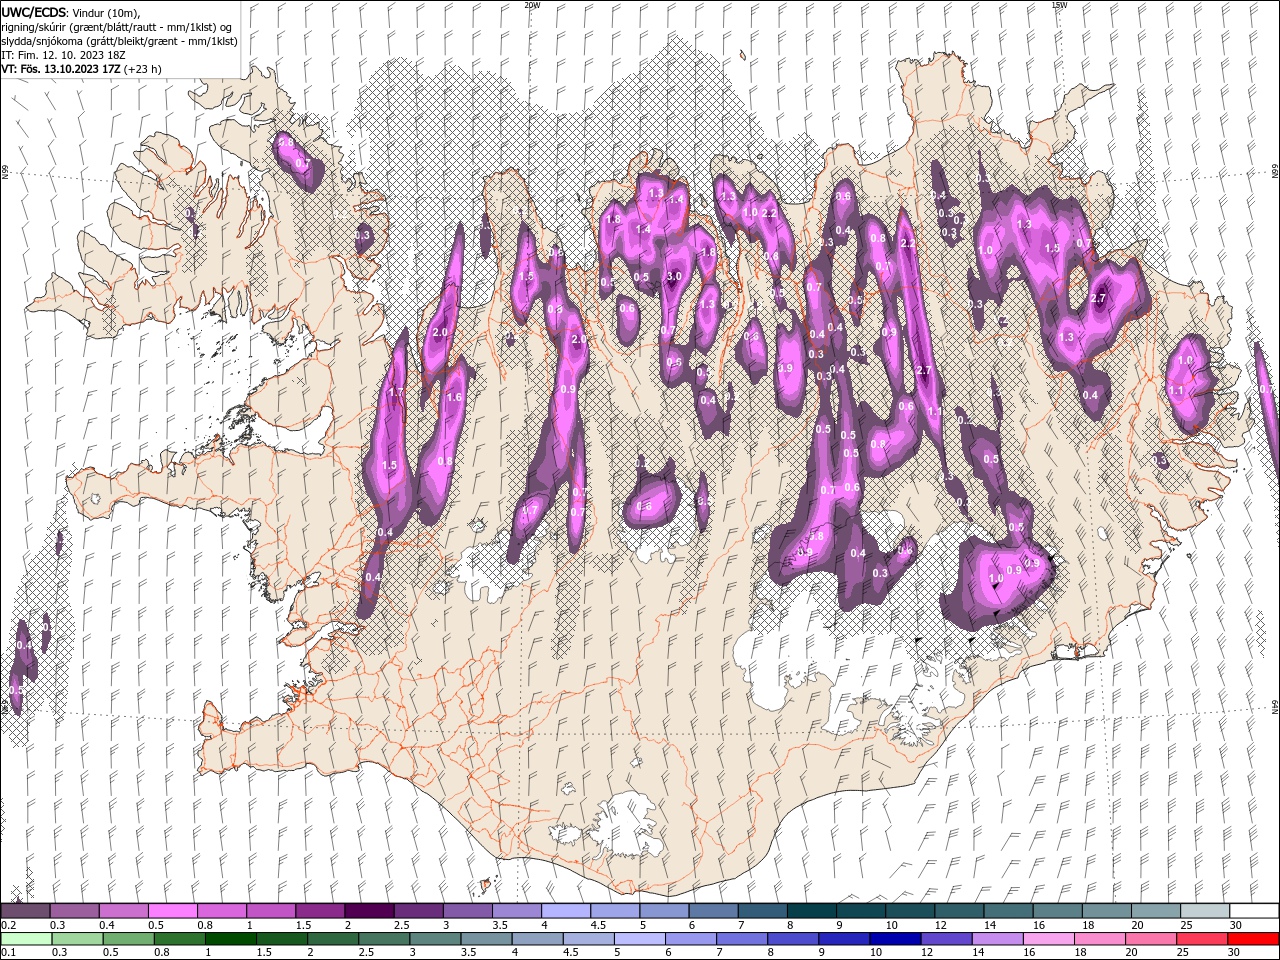Select the white snow swatch starting at 30
Viewport: 1280px width, 960px height.
1254,910
